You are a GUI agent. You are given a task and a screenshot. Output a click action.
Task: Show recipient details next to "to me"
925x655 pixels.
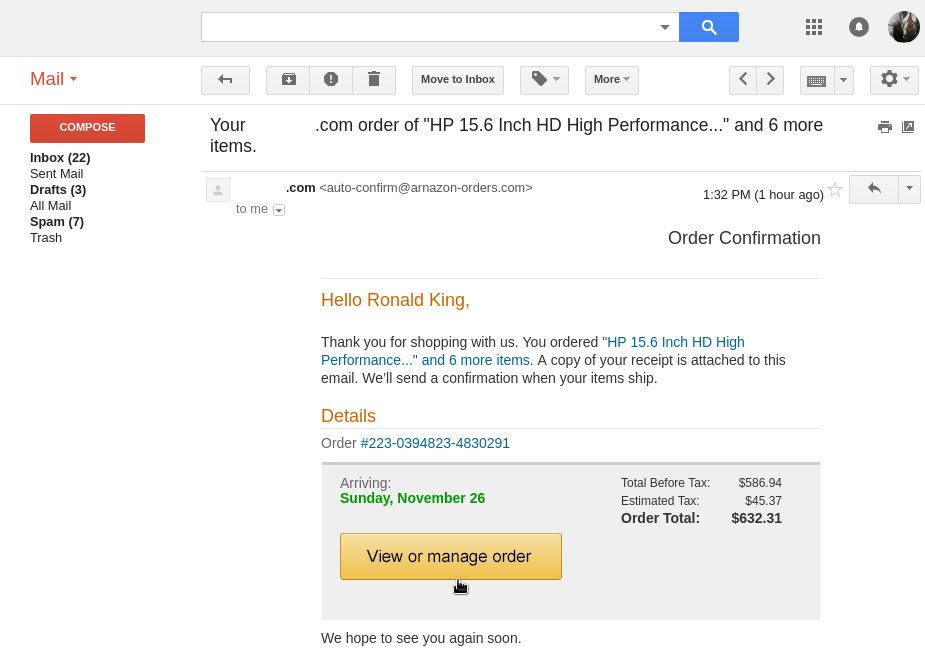coord(279,210)
